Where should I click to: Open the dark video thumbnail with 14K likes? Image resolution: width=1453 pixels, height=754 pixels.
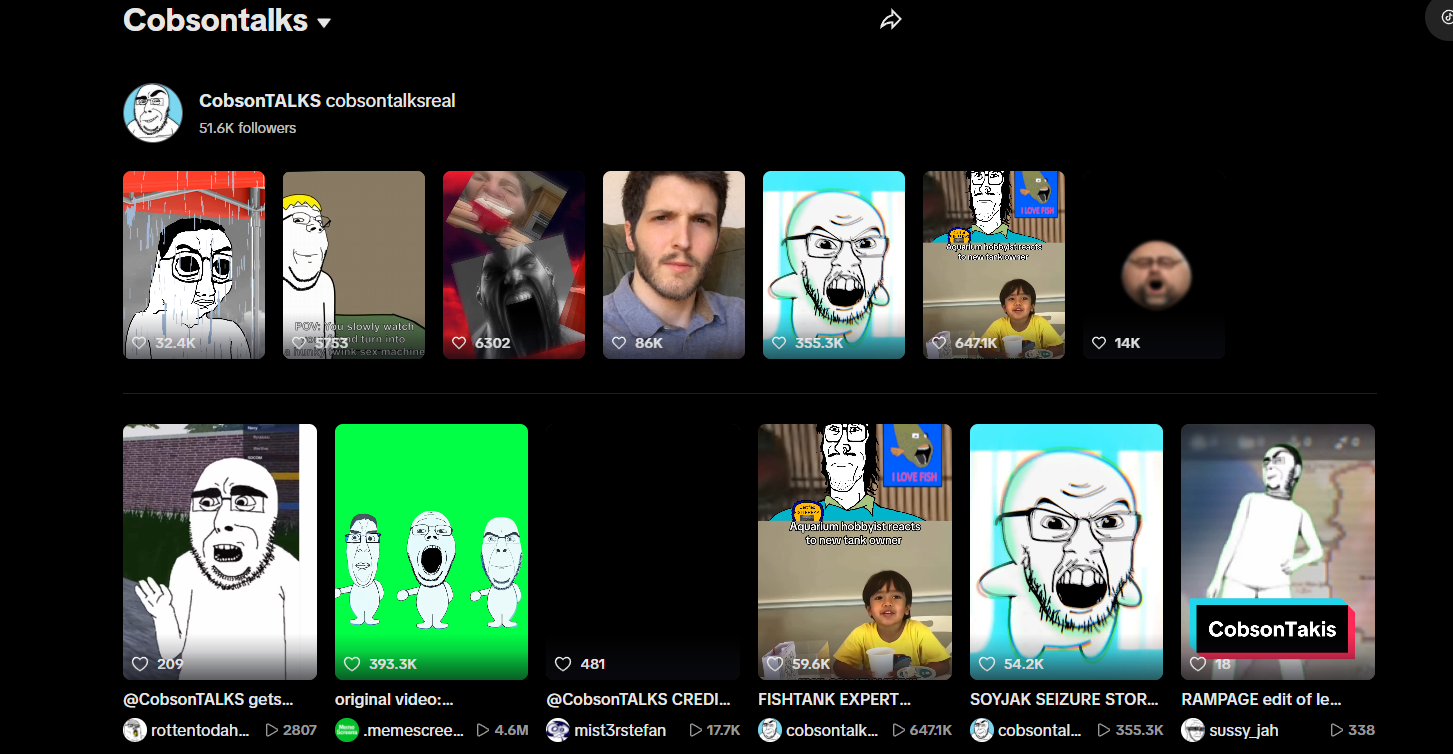tap(1154, 265)
